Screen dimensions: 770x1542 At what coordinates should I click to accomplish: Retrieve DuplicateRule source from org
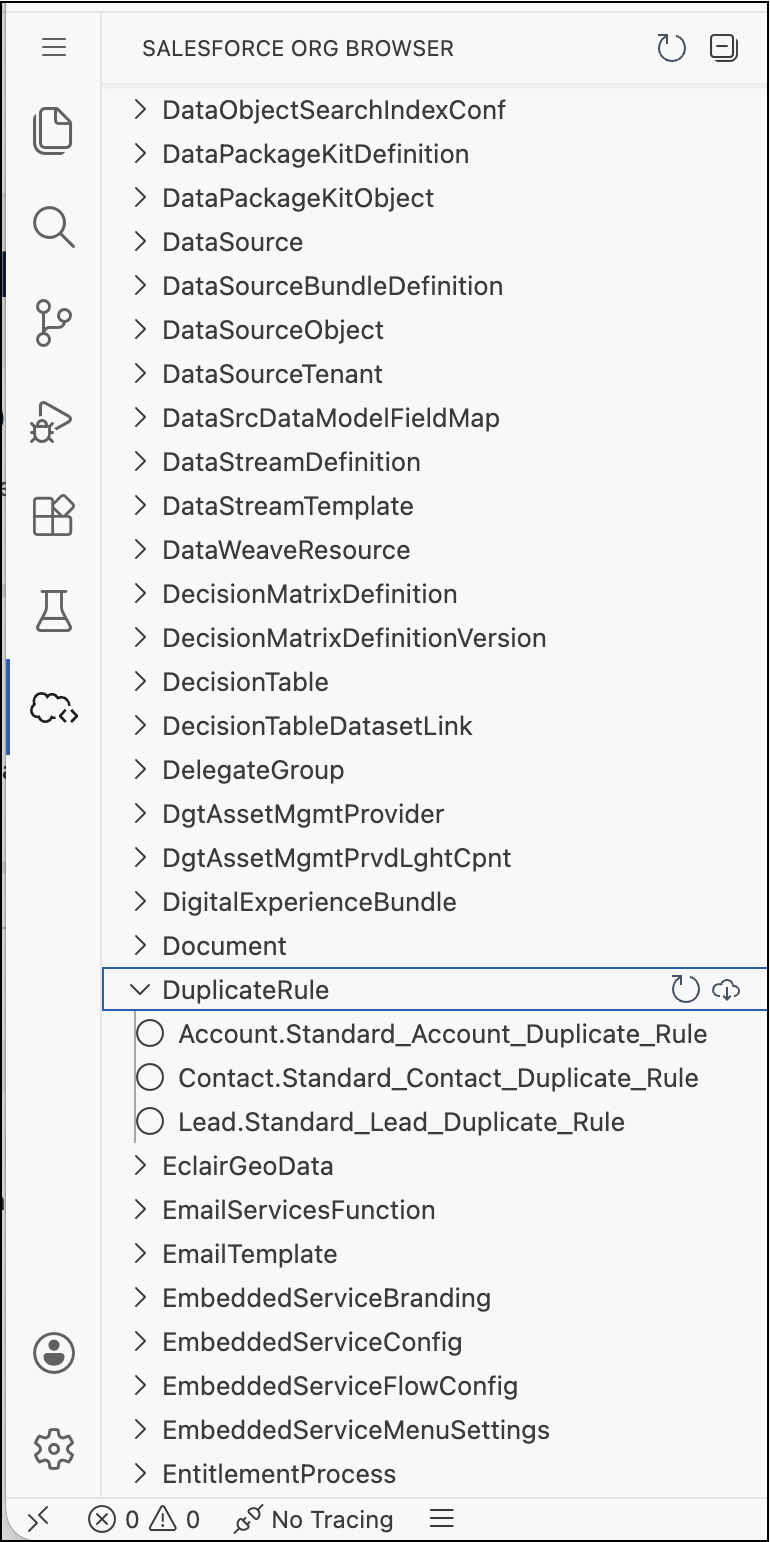pyautogui.click(x=725, y=990)
